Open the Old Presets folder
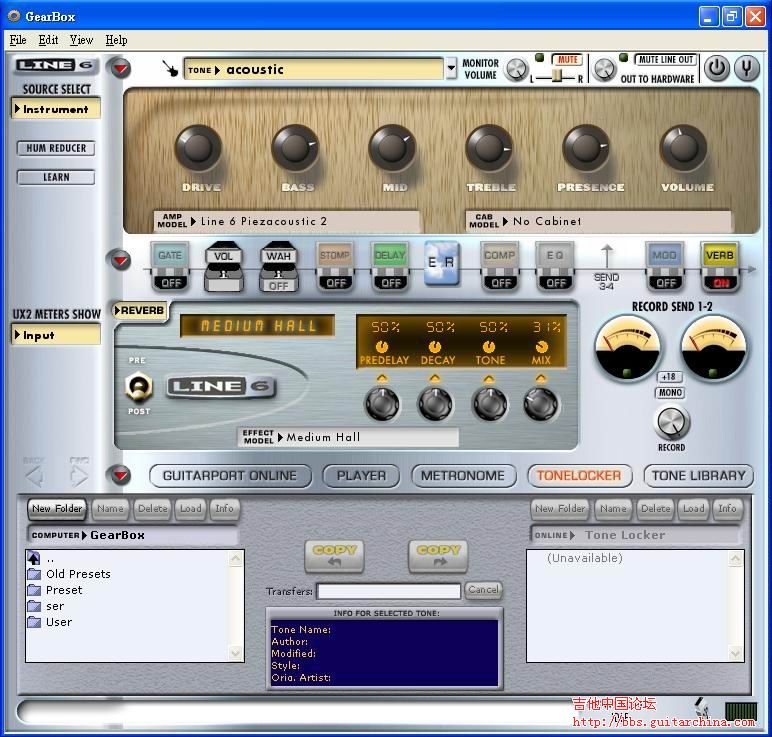Viewport: 772px width, 737px height. [x=69, y=574]
